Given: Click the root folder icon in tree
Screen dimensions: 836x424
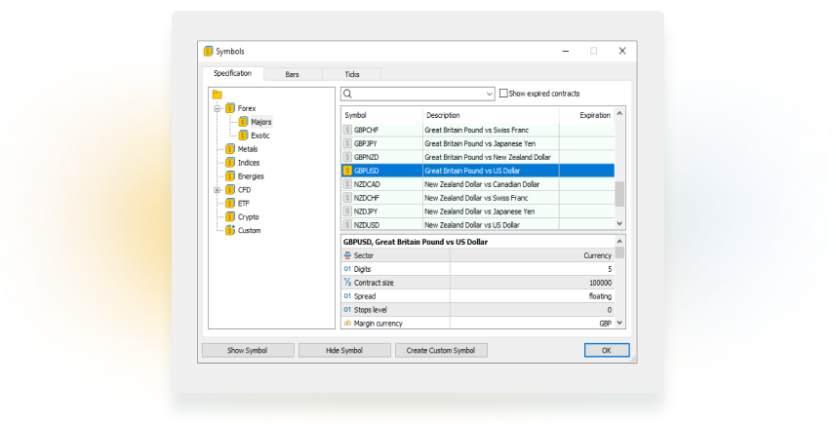Looking at the screenshot, I should [217, 94].
